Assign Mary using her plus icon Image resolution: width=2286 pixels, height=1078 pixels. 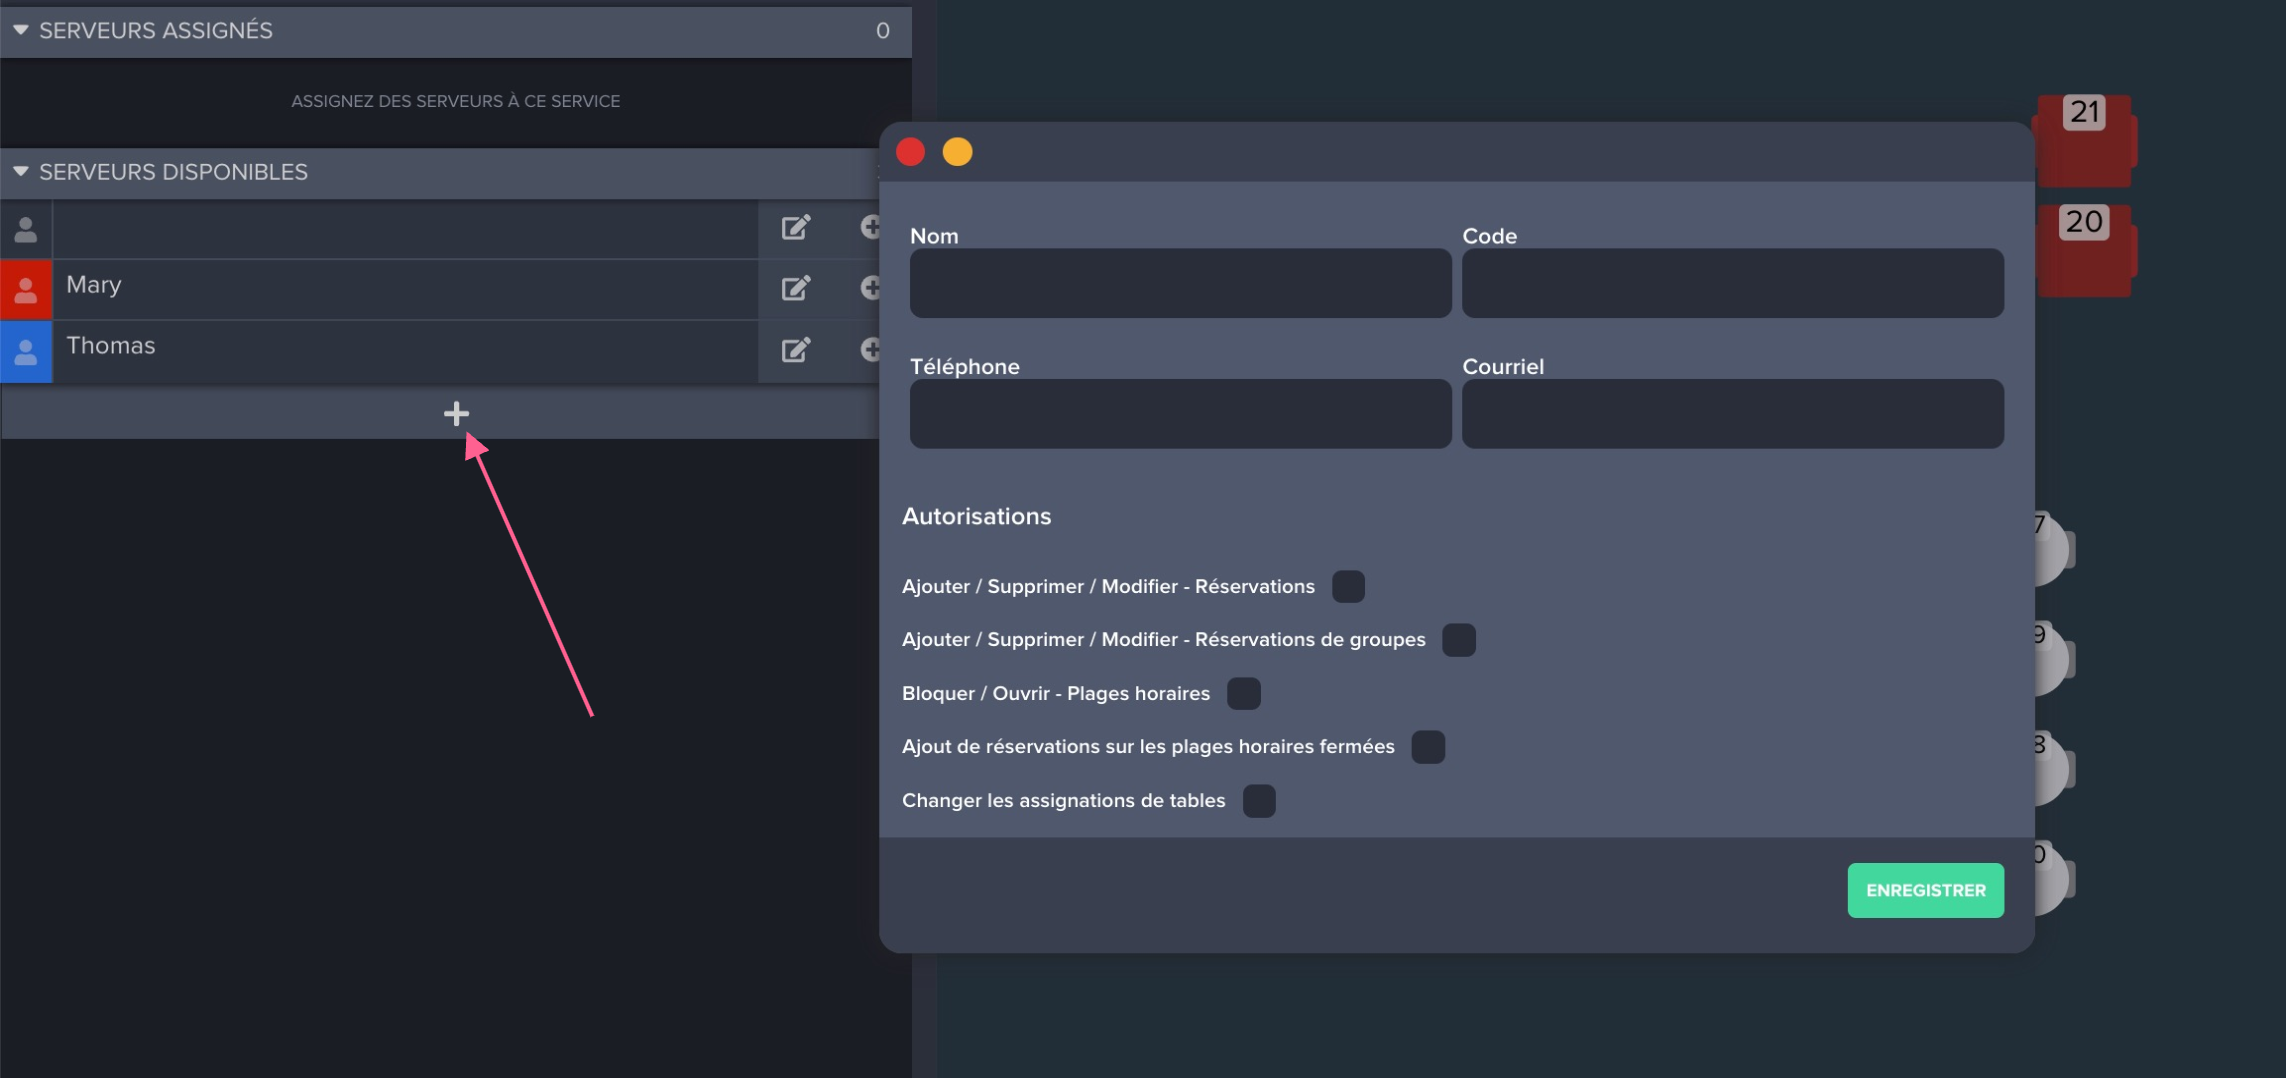pyautogui.click(x=870, y=289)
